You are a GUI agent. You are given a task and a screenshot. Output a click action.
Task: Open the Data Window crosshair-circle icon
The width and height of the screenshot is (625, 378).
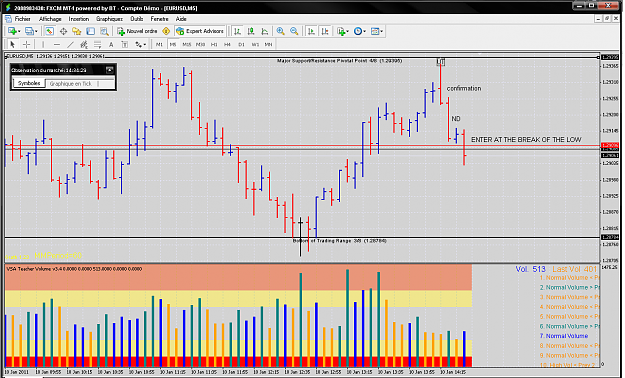[63, 31]
